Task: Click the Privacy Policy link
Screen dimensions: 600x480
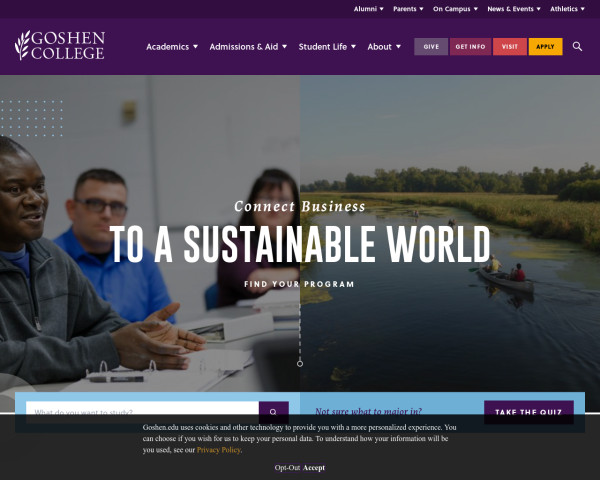Action: tap(218, 450)
